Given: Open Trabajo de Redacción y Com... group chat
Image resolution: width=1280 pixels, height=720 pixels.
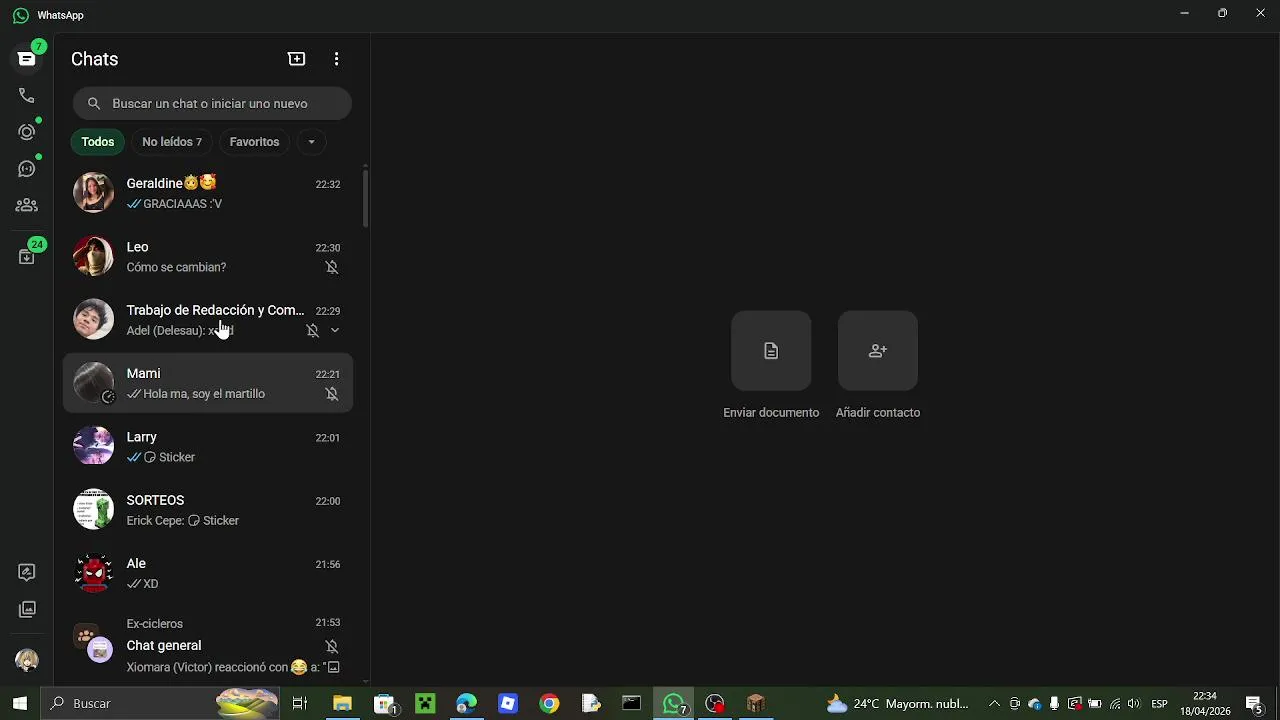Looking at the screenshot, I should [x=208, y=320].
